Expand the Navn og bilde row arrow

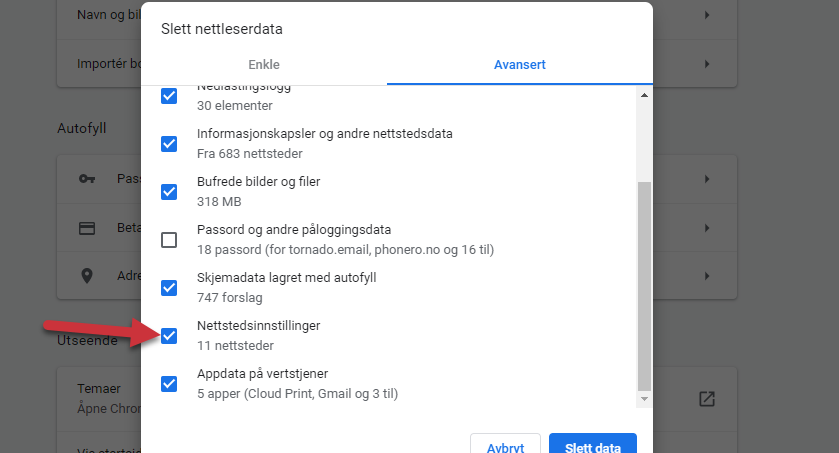click(707, 15)
